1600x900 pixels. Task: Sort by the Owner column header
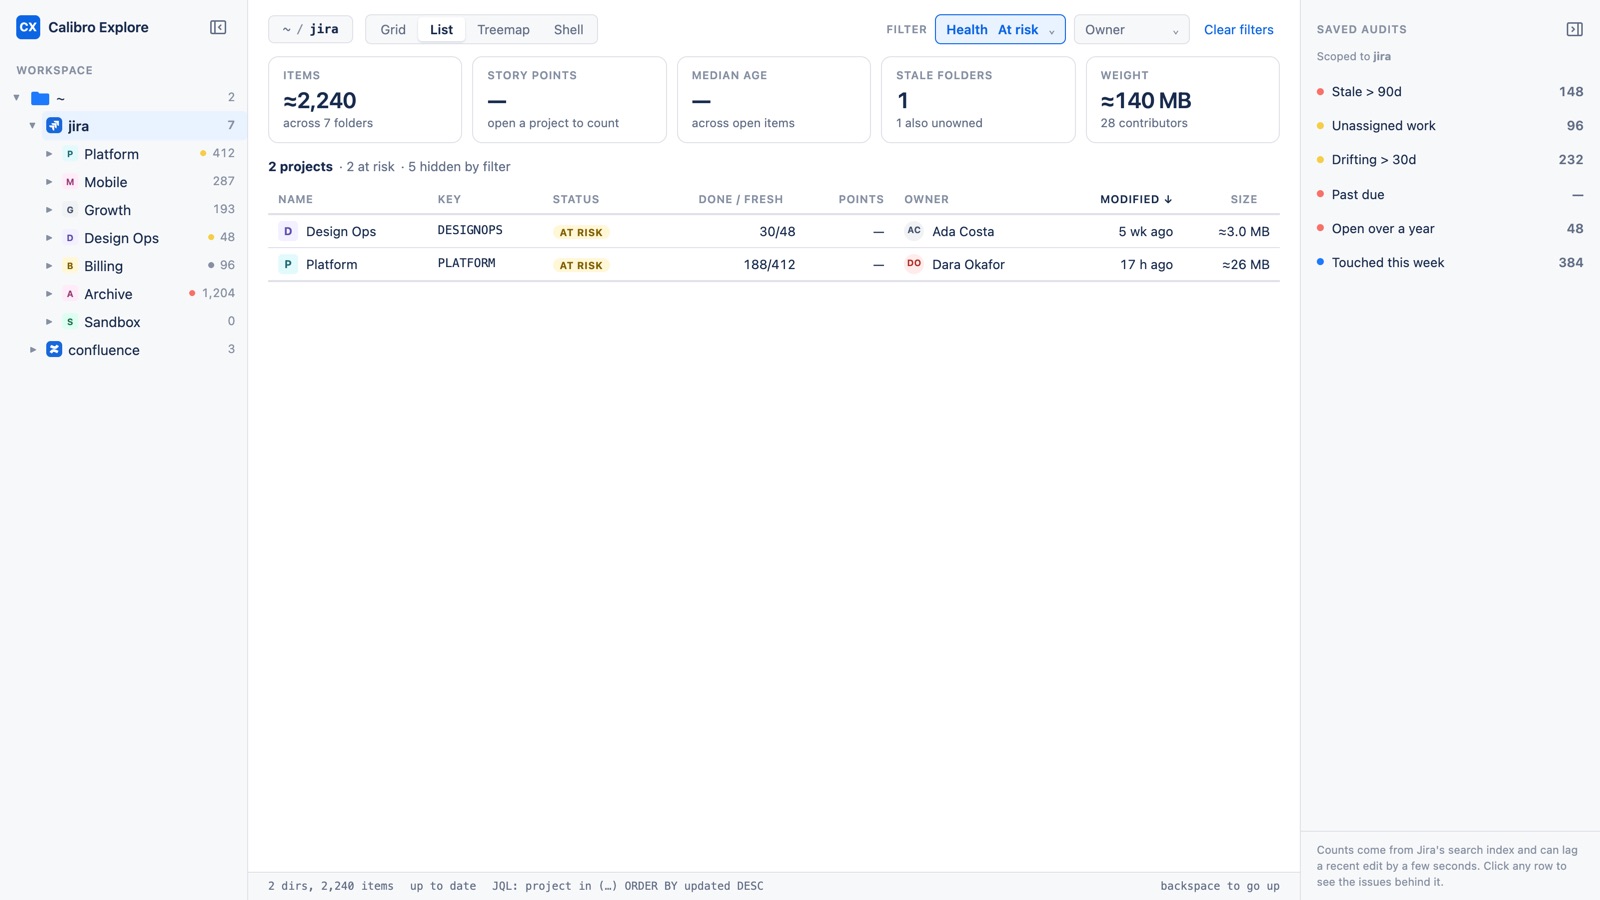coord(926,199)
